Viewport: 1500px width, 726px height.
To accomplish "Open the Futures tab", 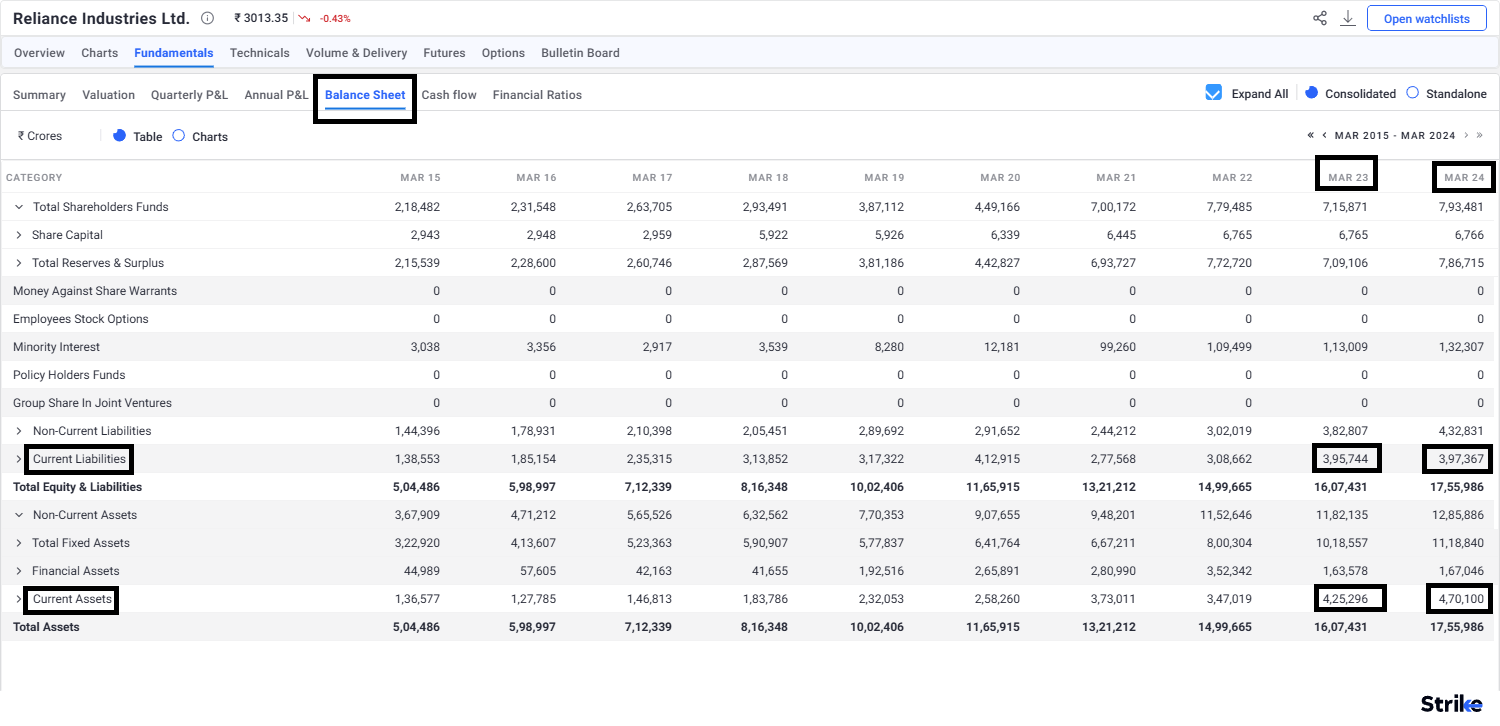I will (444, 53).
